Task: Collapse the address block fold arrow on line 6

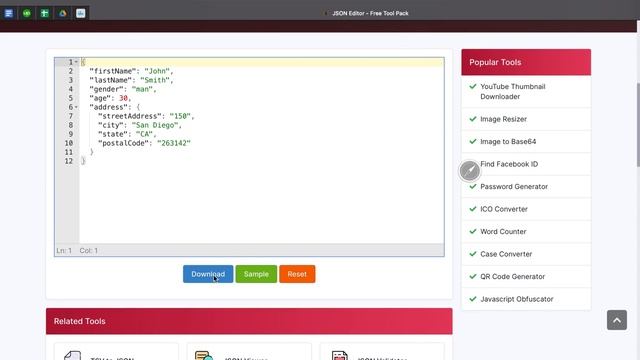Action: [76, 107]
